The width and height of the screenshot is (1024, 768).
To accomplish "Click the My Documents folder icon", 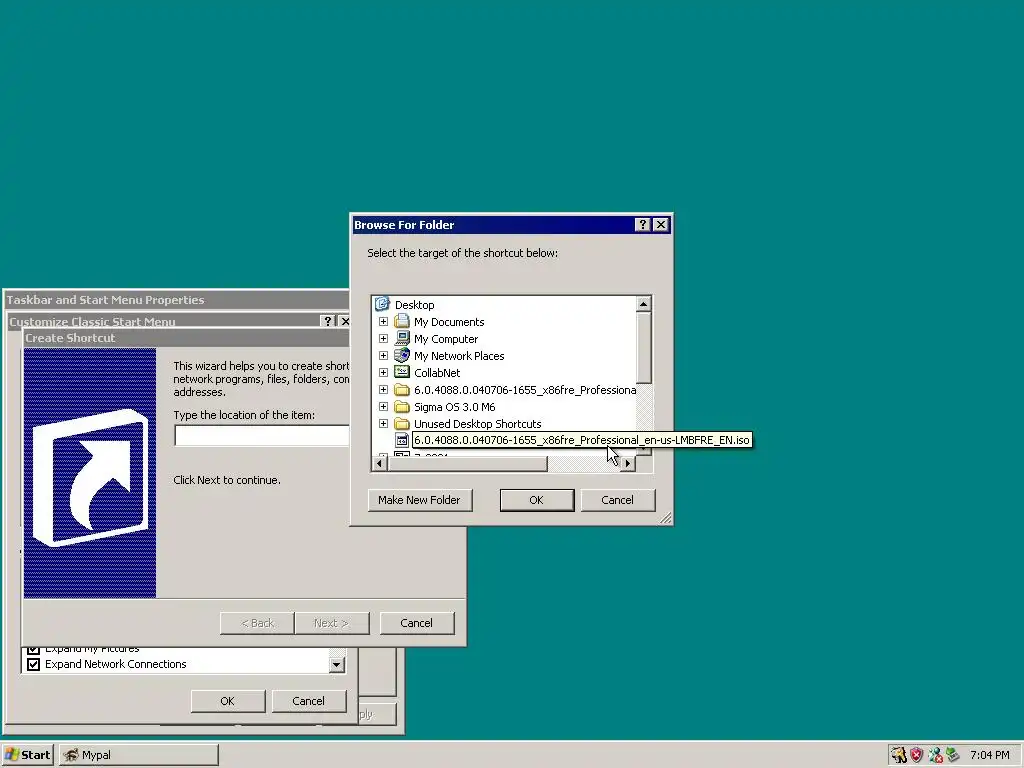I will coord(402,321).
